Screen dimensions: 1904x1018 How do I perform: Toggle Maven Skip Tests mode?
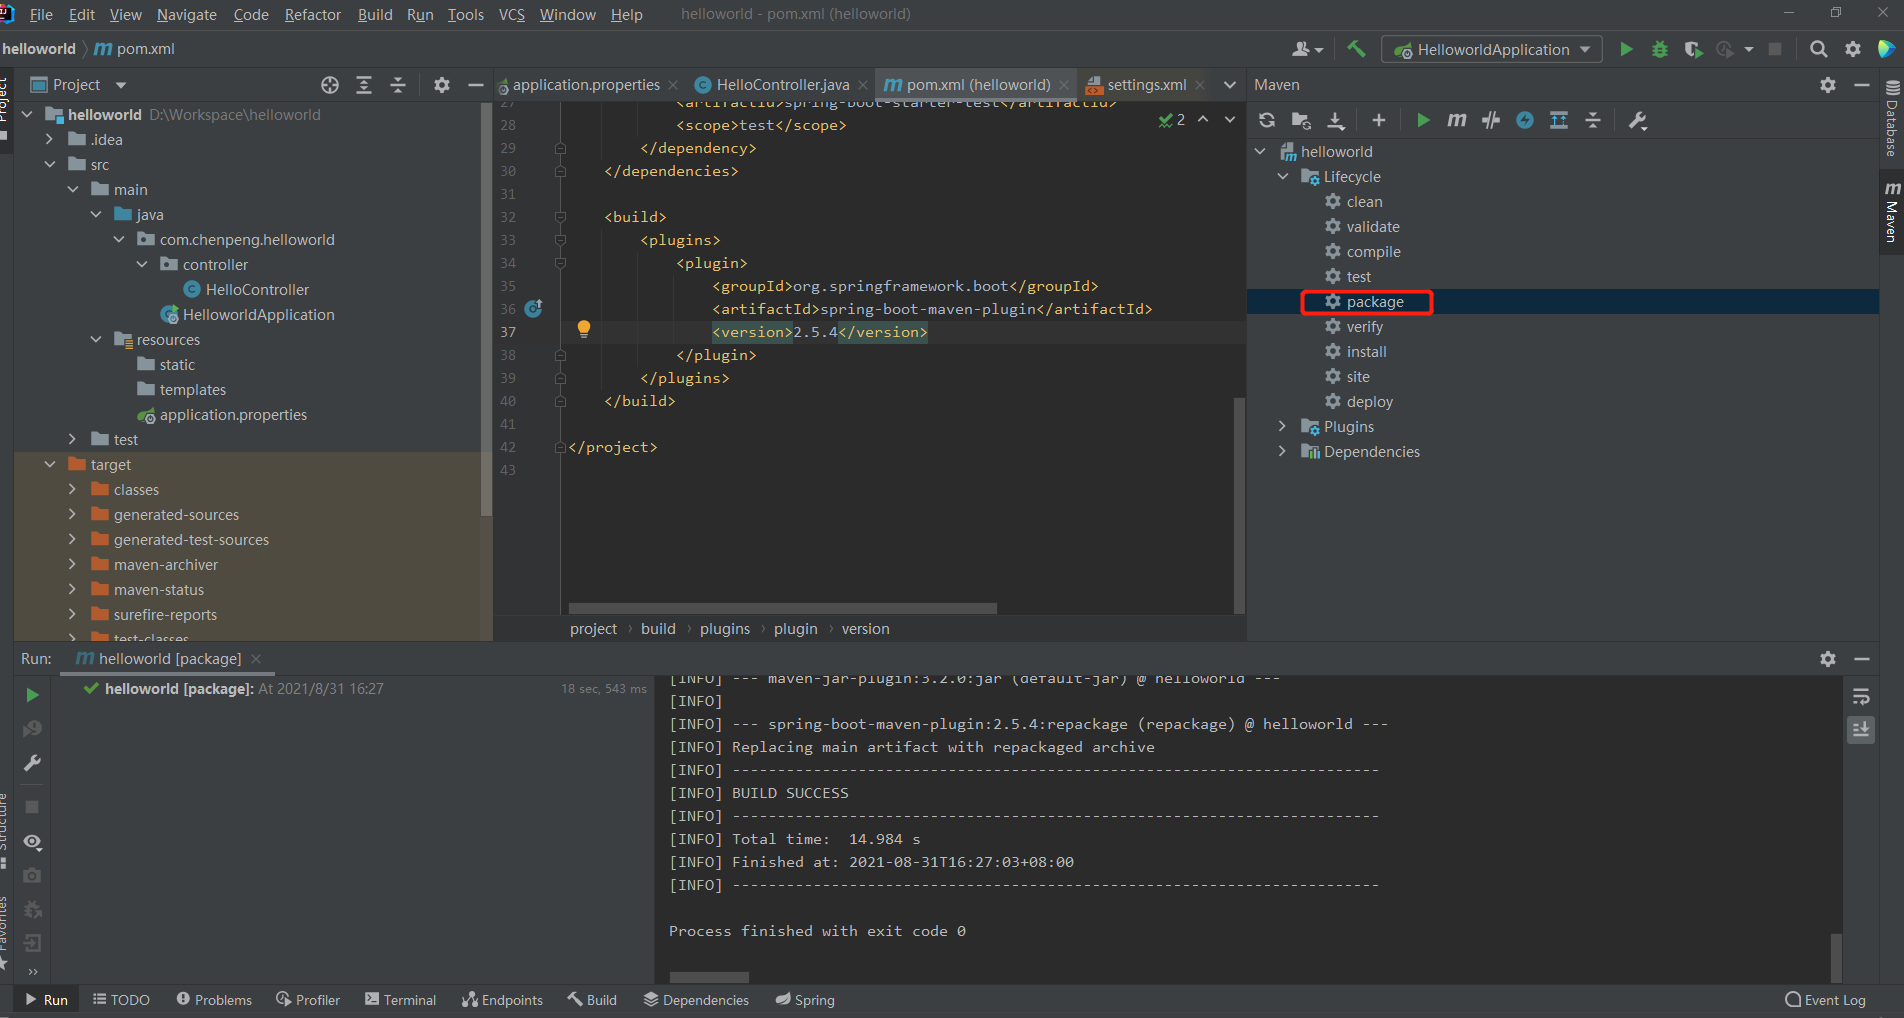(x=1524, y=120)
